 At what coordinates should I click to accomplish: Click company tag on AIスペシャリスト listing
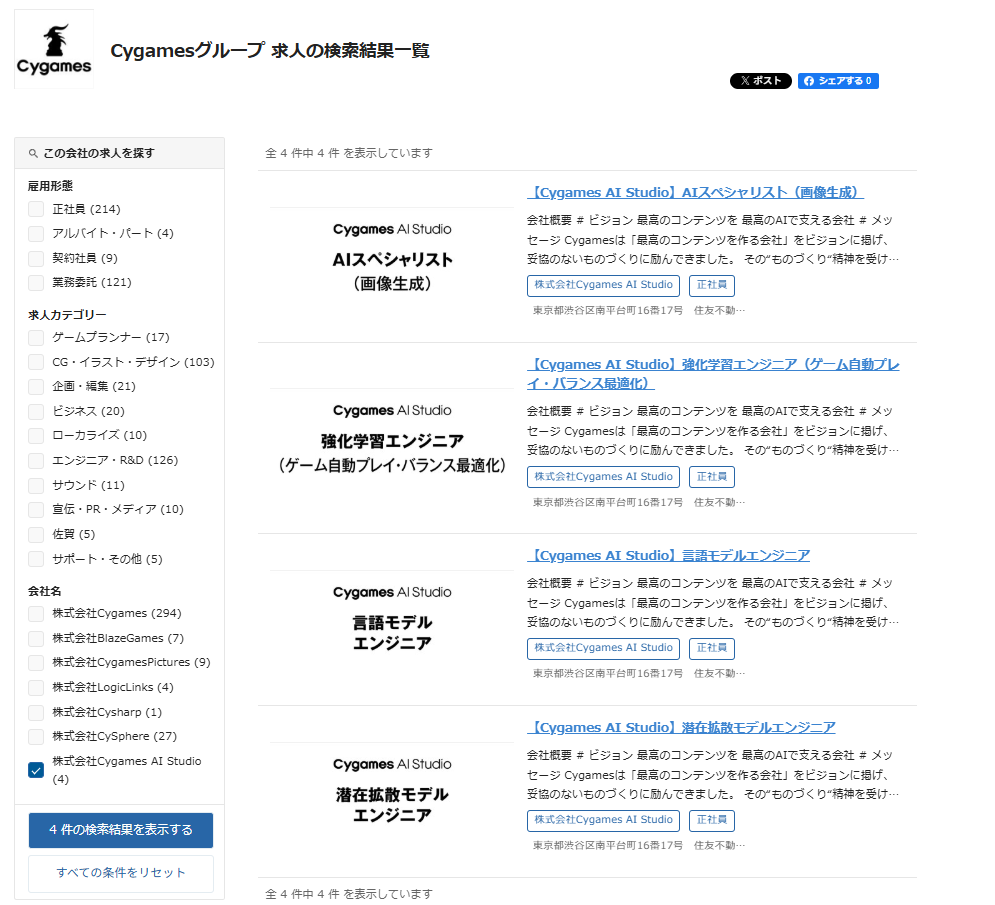(603, 286)
